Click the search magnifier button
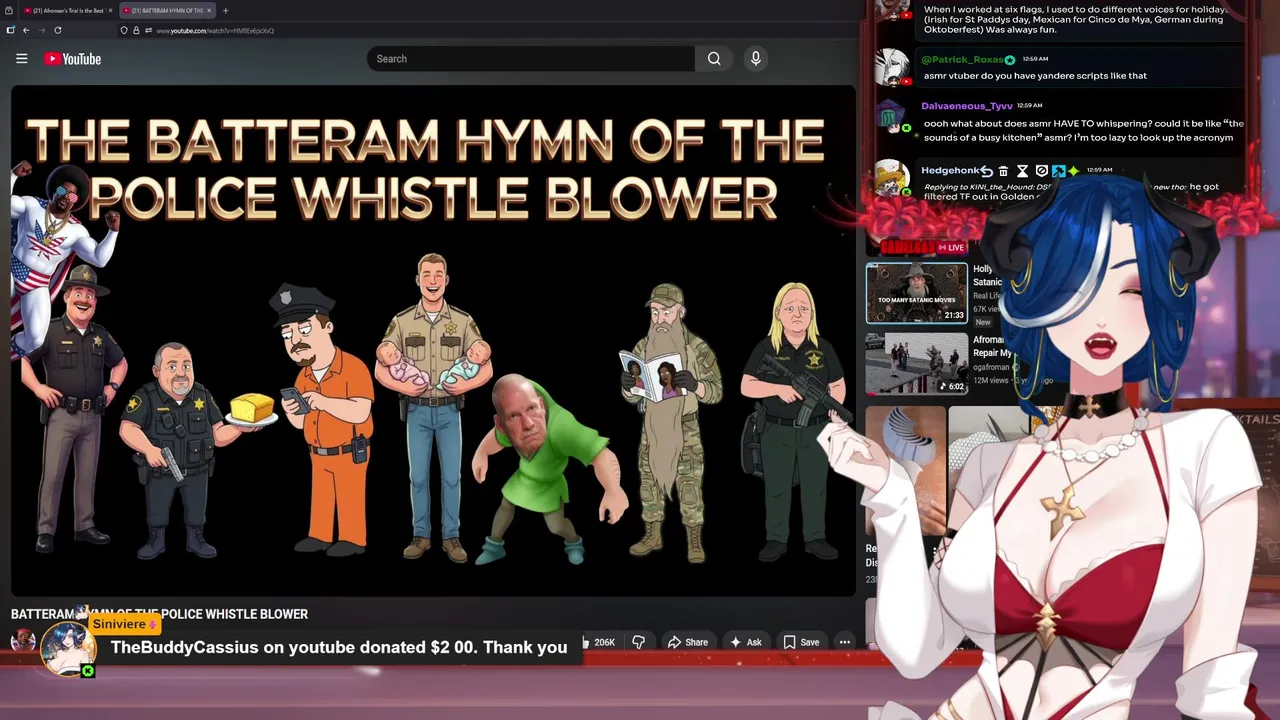 (x=714, y=59)
